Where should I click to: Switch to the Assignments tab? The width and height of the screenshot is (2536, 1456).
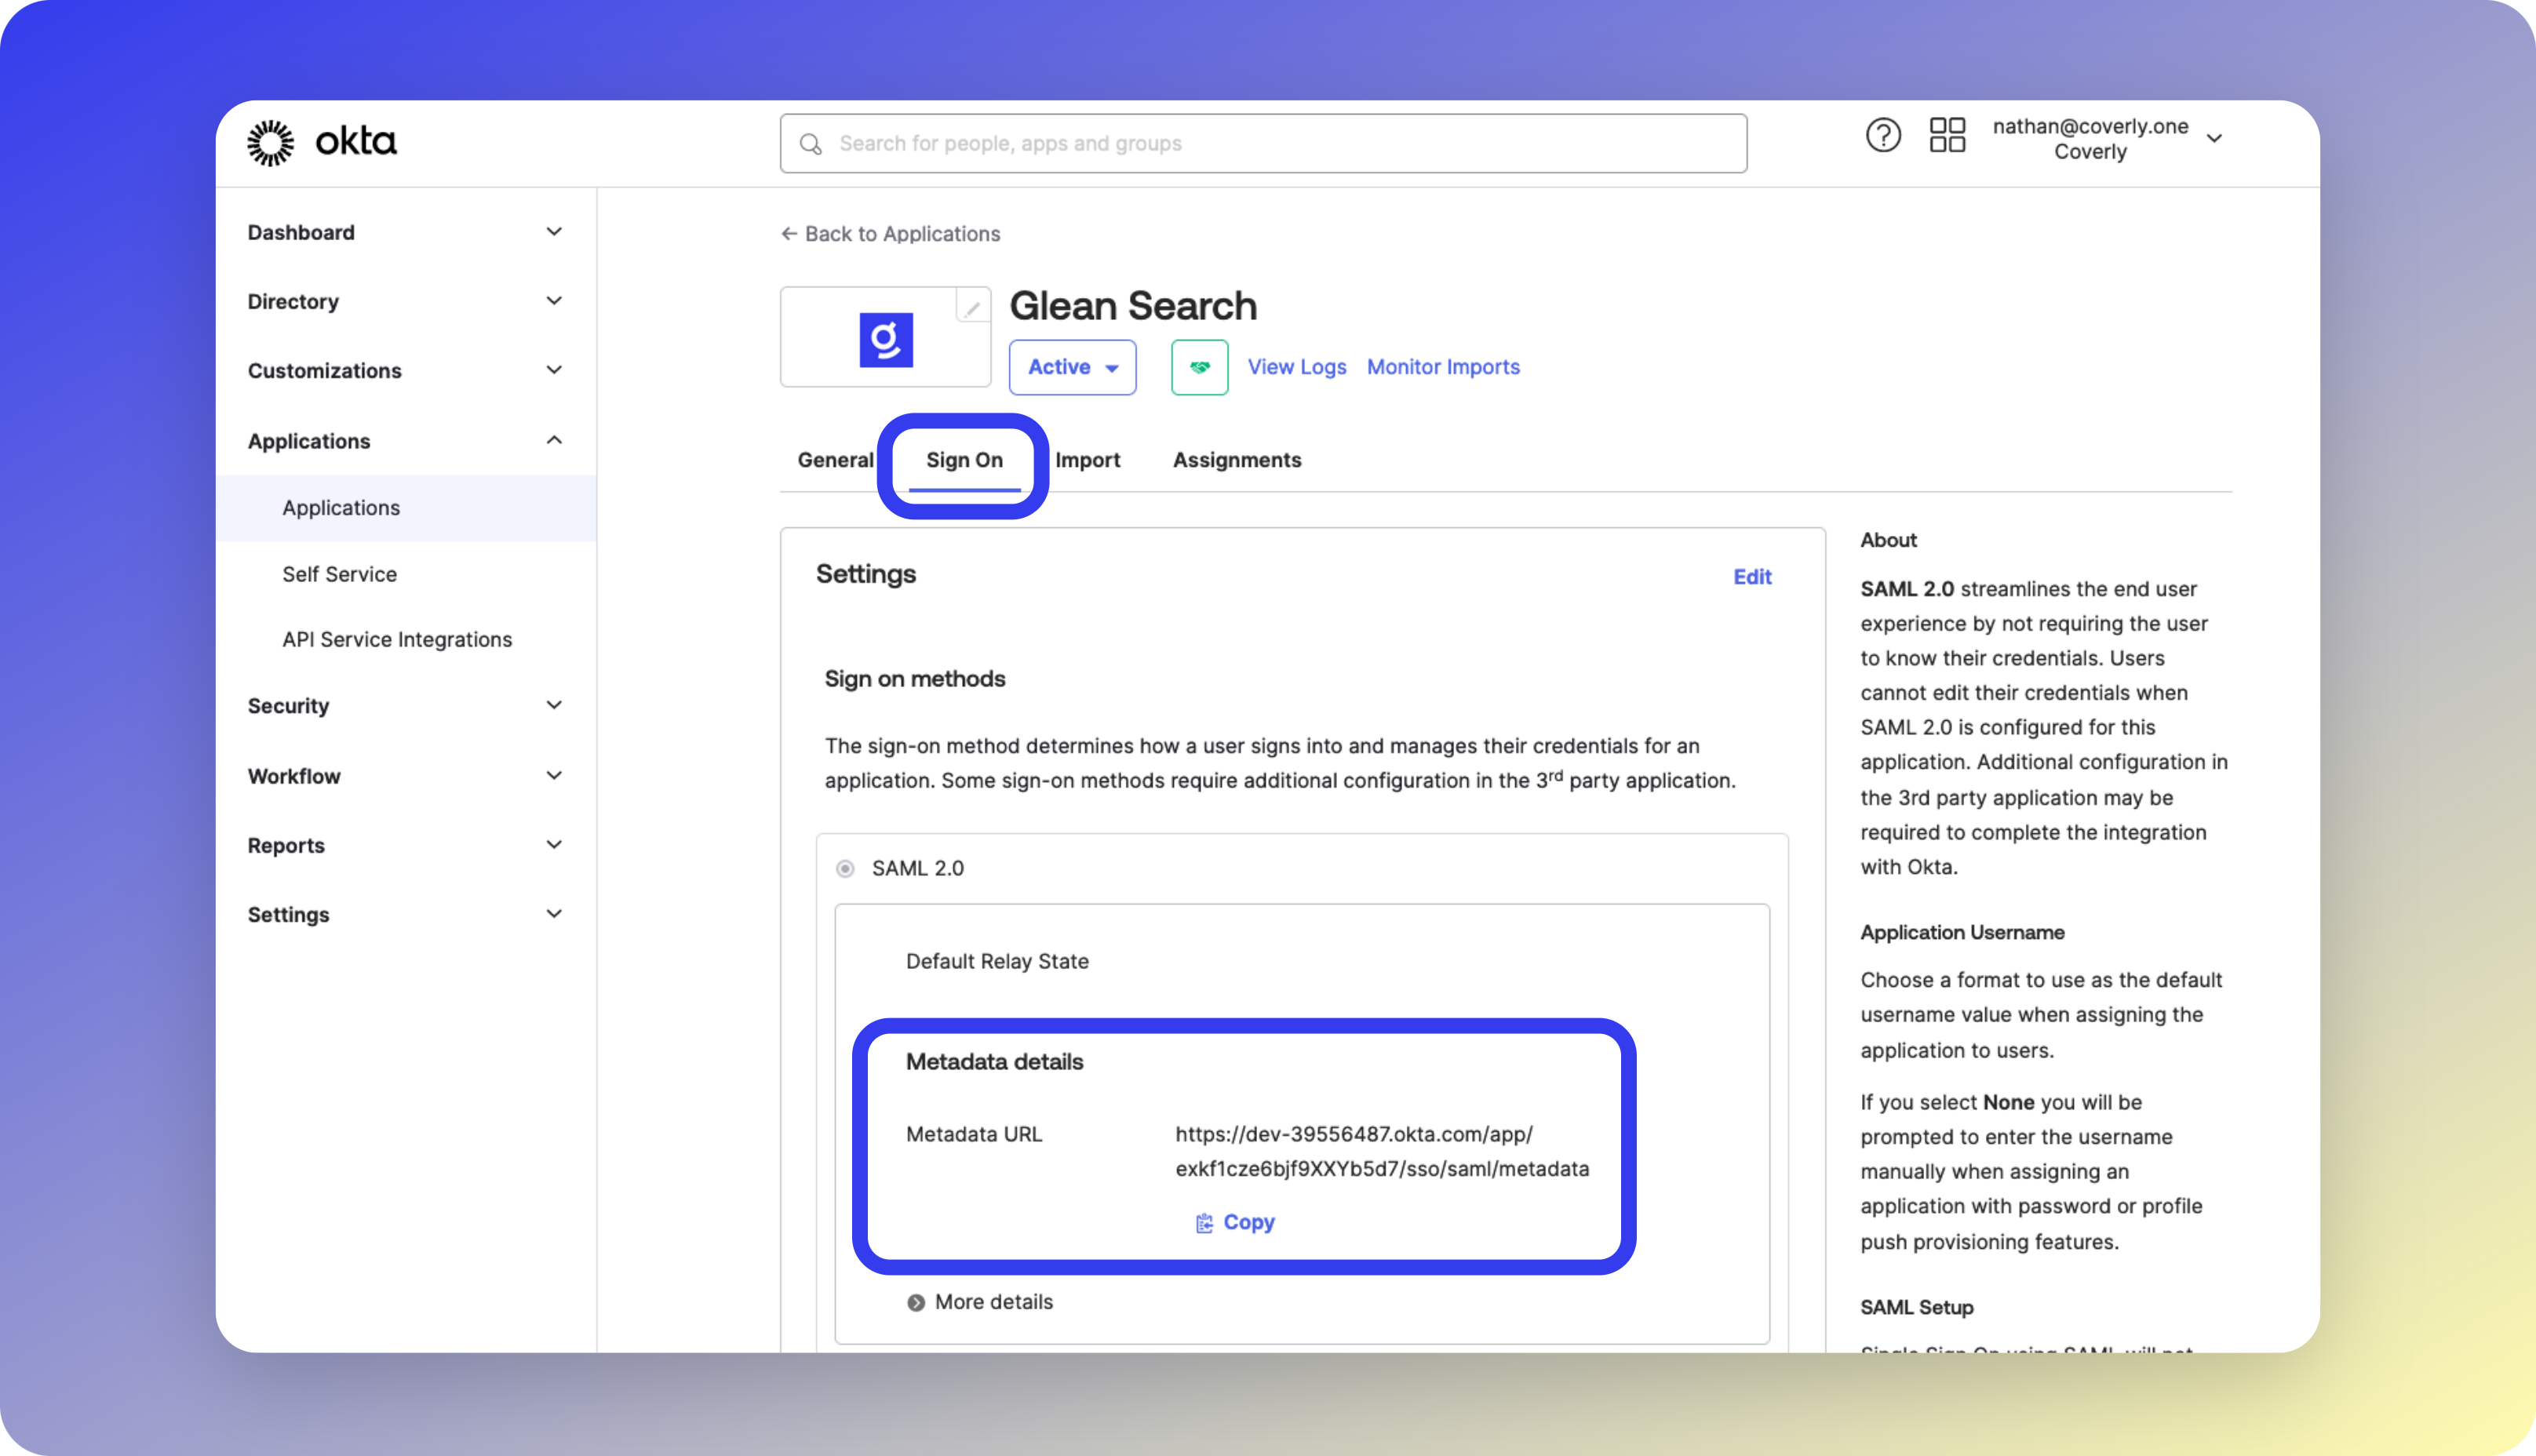click(x=1236, y=460)
